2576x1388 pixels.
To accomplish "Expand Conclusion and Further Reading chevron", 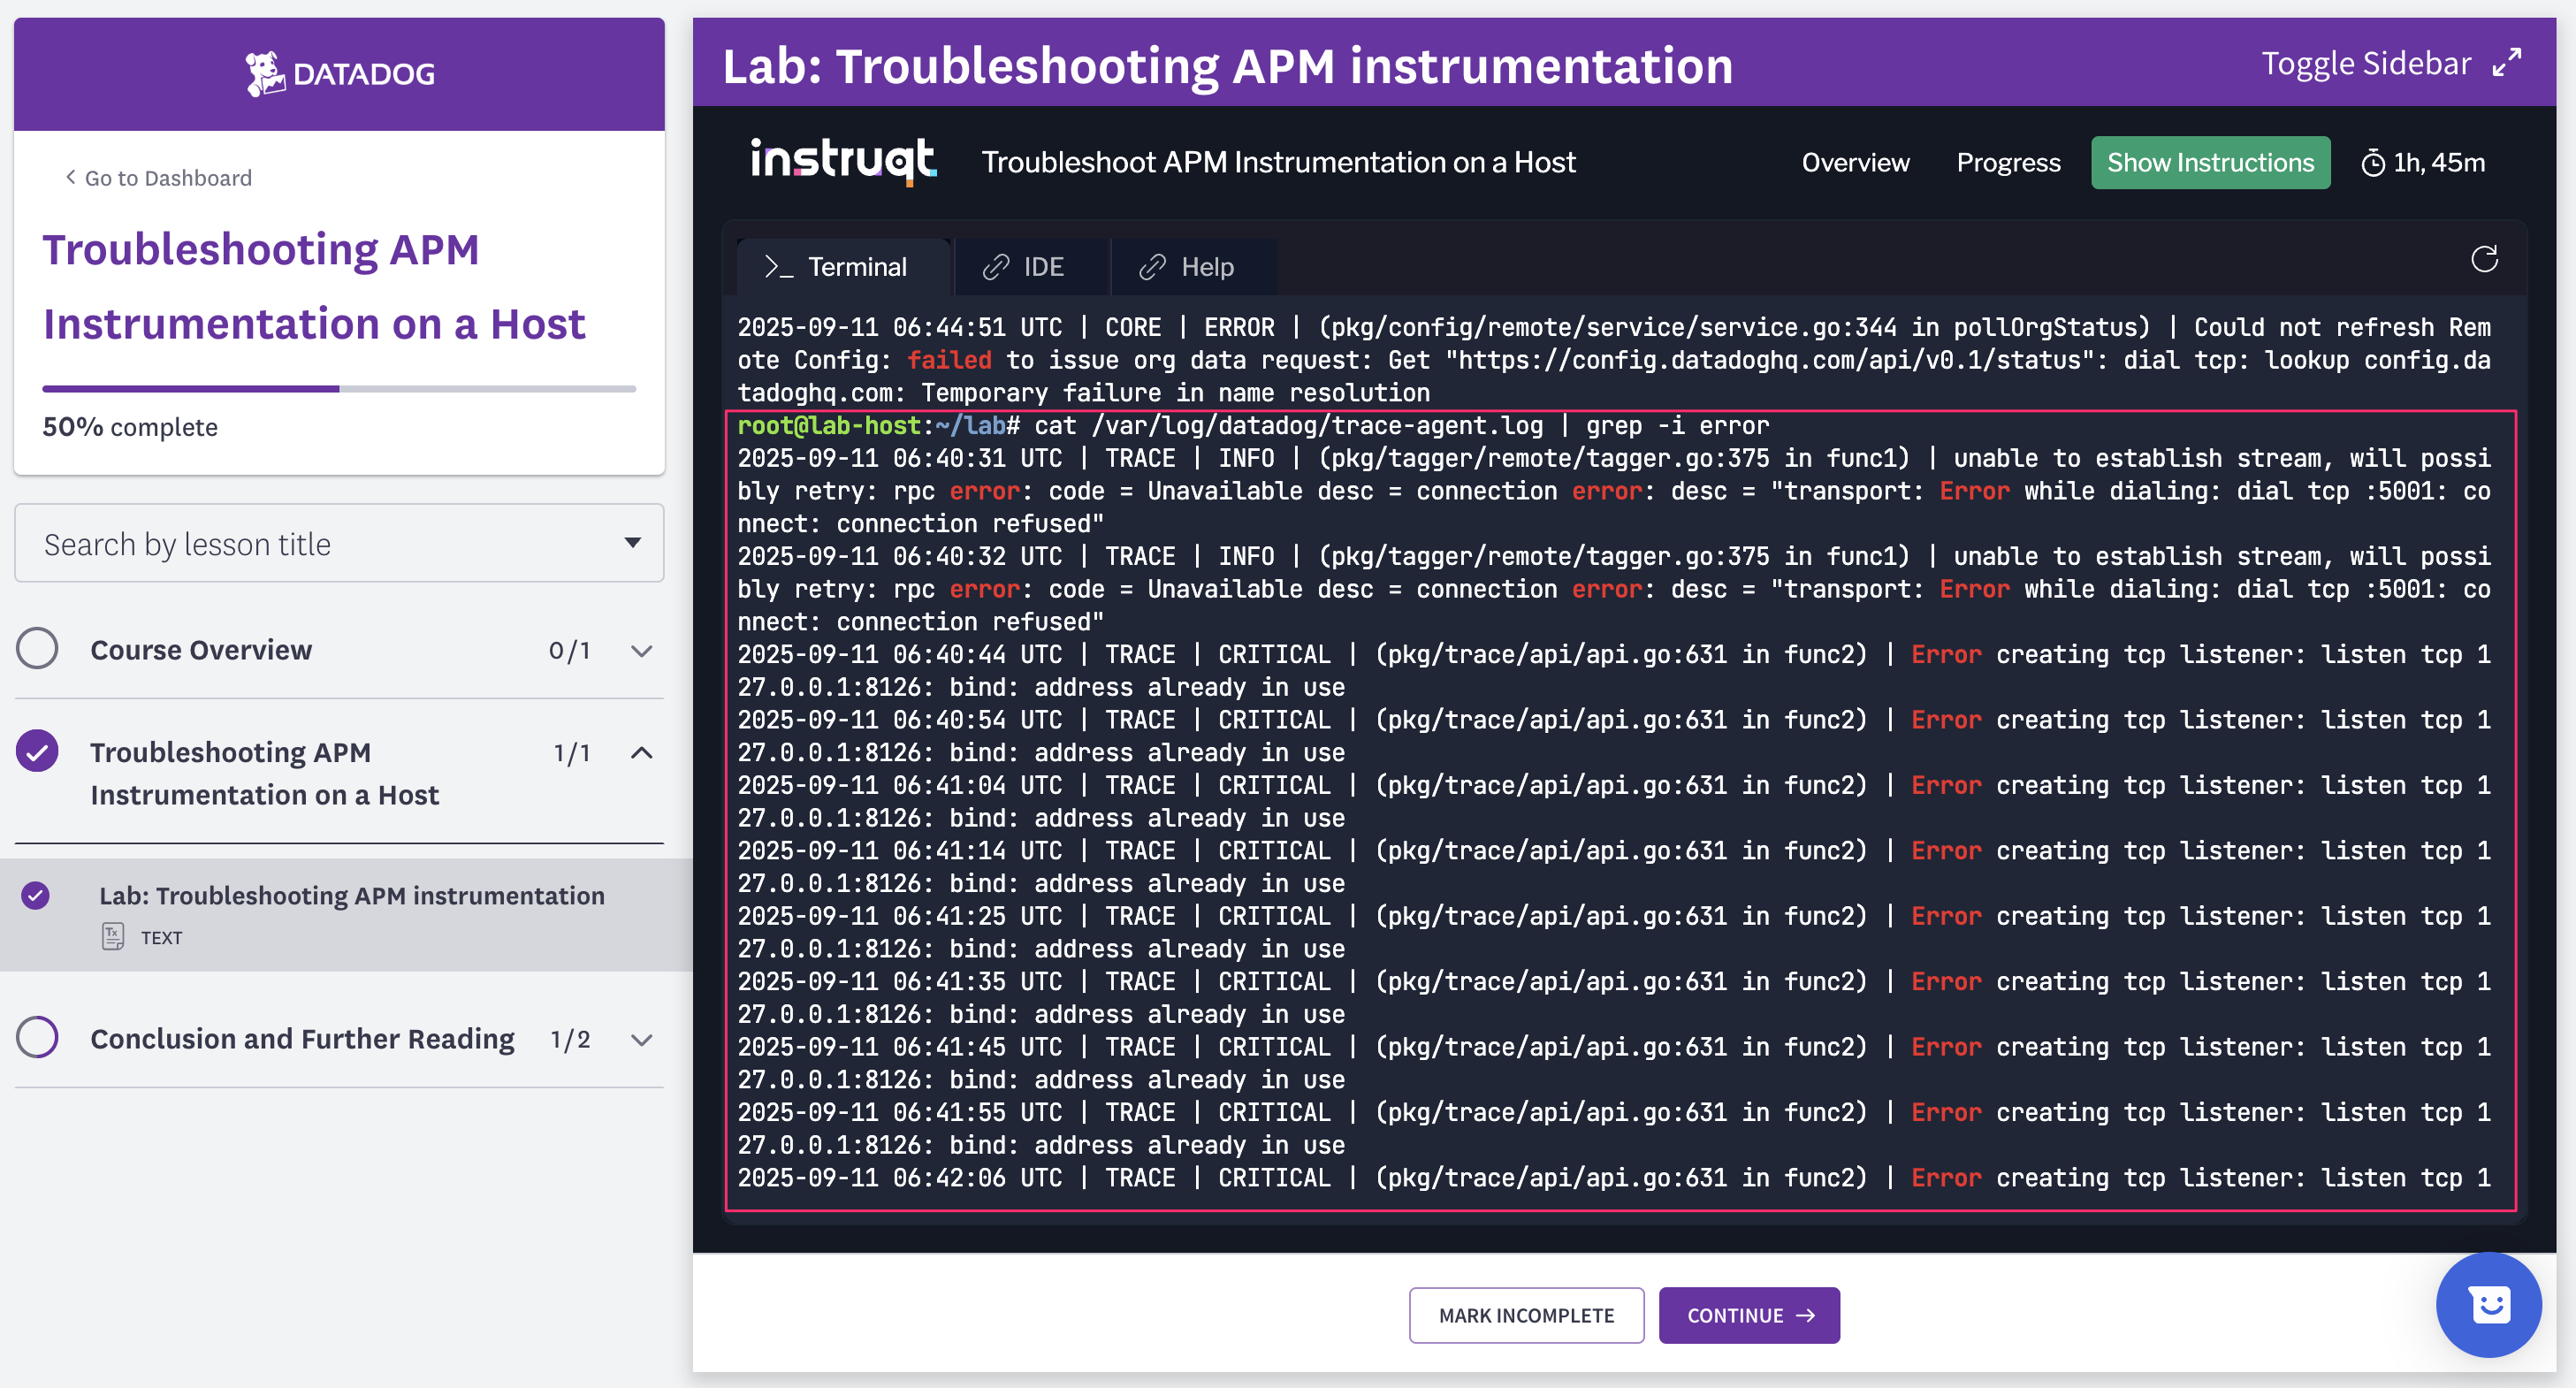I will [642, 1040].
